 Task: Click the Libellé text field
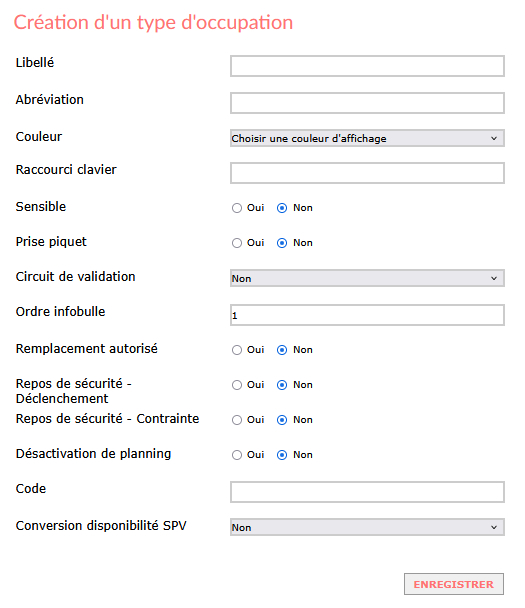[367, 66]
